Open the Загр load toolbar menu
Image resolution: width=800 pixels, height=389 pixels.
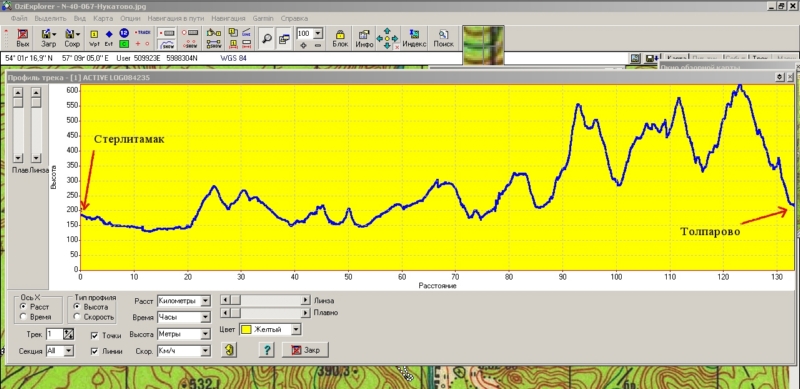pos(49,38)
